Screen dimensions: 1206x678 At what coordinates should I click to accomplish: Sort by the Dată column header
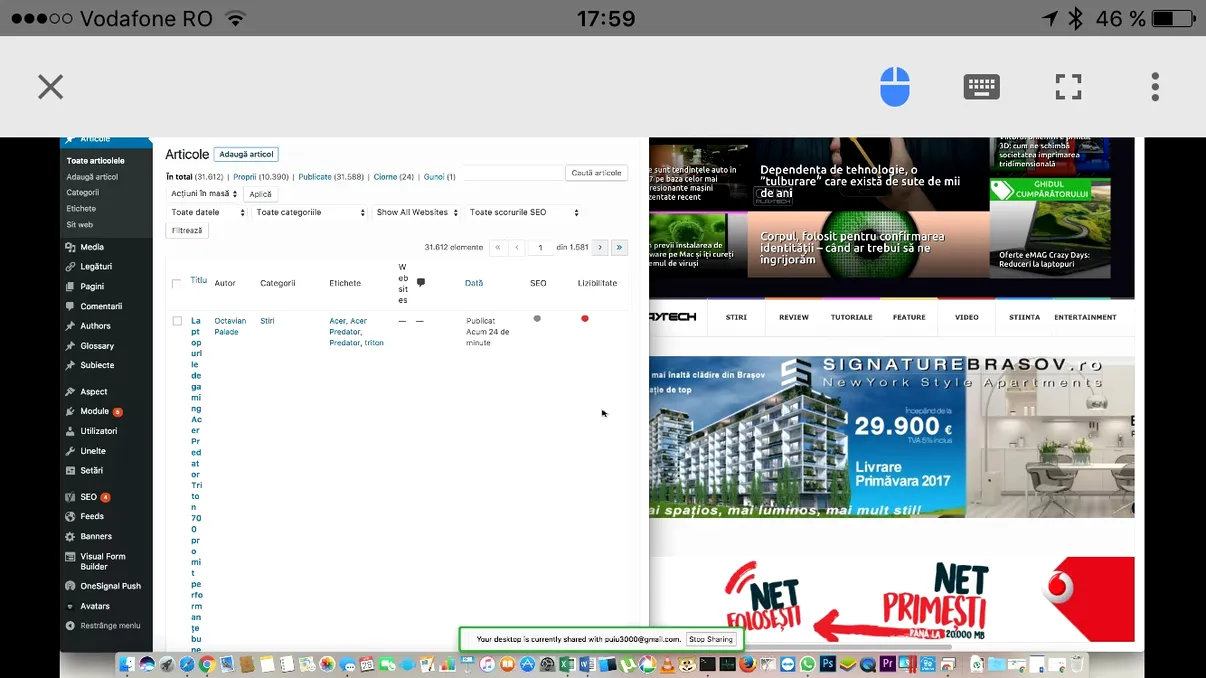click(x=474, y=283)
